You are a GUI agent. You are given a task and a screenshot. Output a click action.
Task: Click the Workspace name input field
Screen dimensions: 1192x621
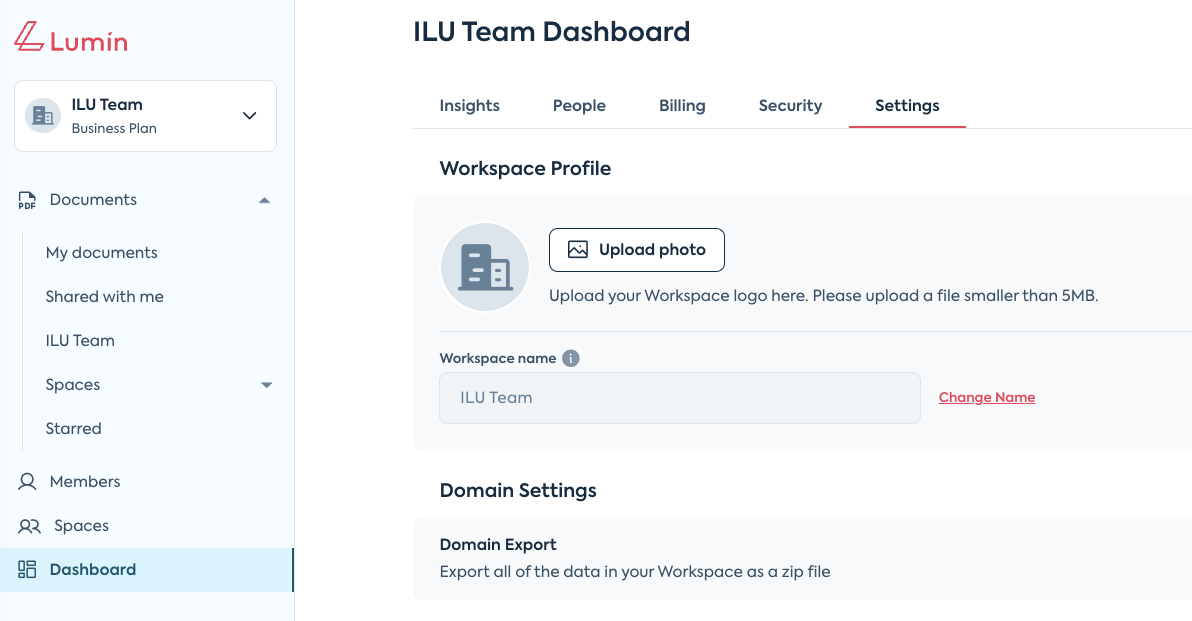click(x=680, y=398)
